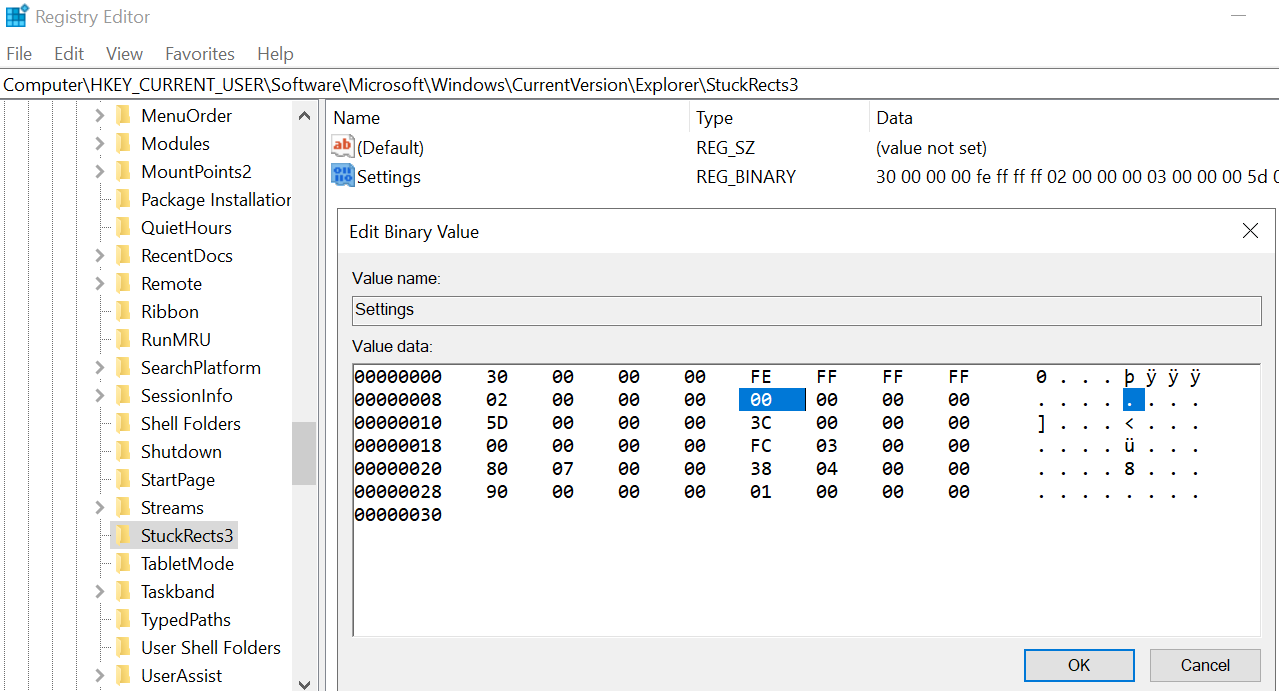Viewport: 1279px width, 691px height.
Task: Select the SearchPlatform folder icon
Action: click(x=124, y=368)
